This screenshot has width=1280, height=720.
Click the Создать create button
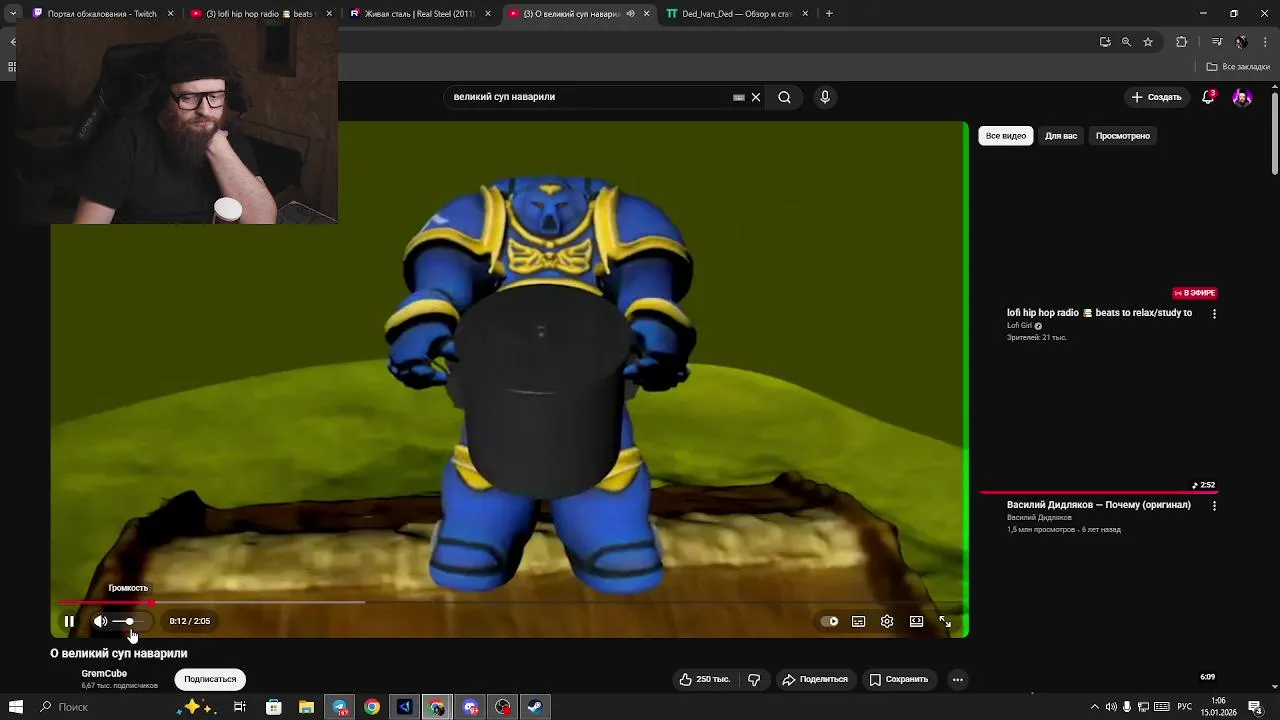(x=1157, y=97)
